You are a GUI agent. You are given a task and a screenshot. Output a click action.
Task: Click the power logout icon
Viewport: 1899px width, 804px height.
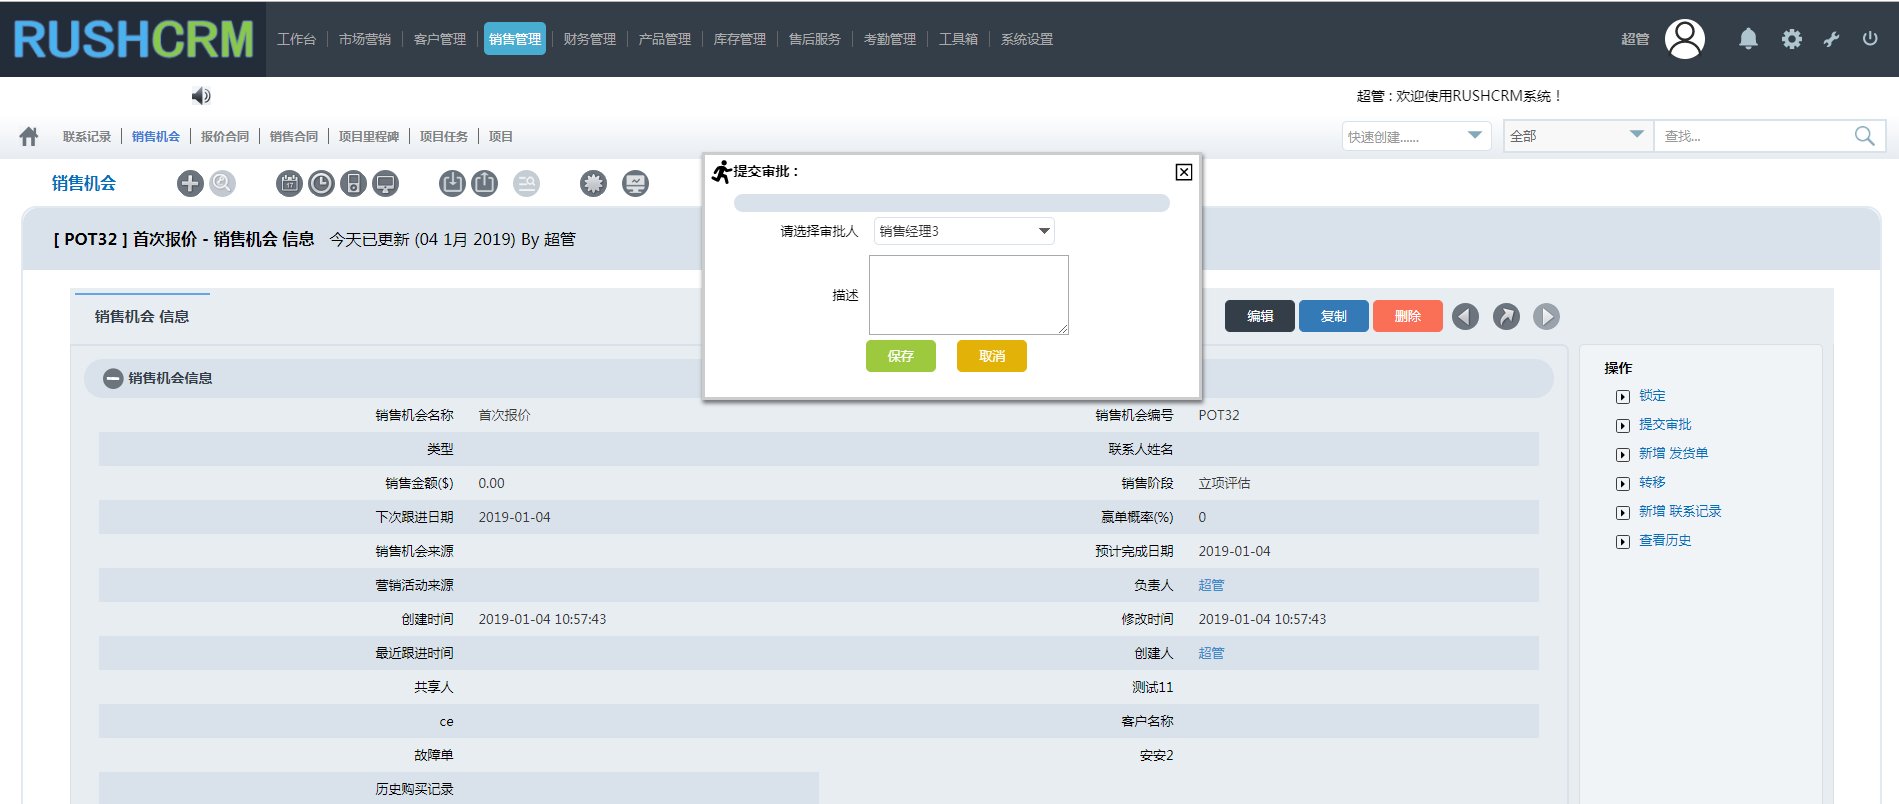tap(1869, 39)
